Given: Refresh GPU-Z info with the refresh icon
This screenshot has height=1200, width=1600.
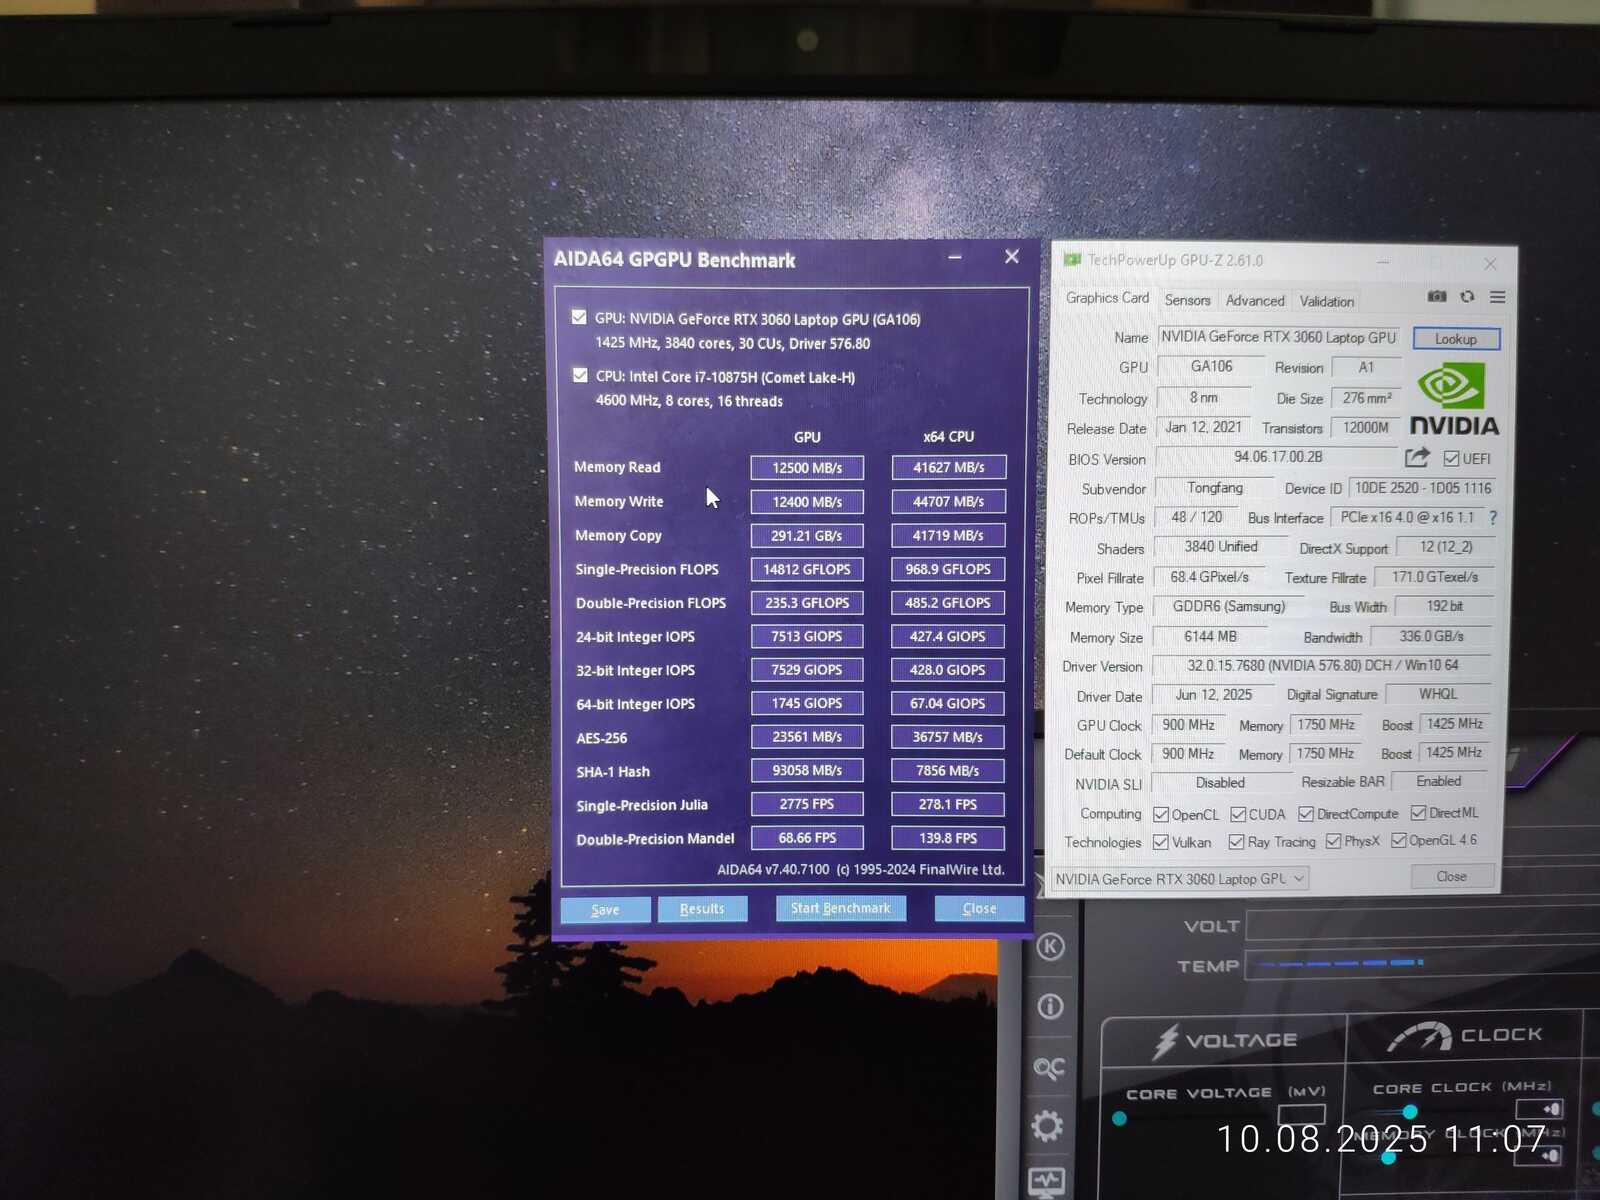Looking at the screenshot, I should (x=1467, y=296).
